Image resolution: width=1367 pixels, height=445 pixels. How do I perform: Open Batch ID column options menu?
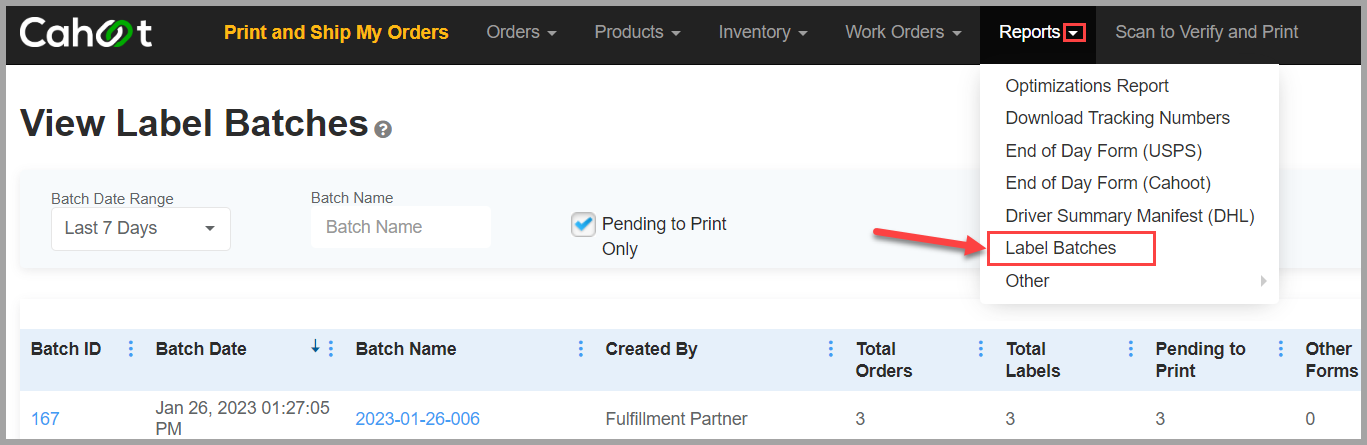coord(130,349)
